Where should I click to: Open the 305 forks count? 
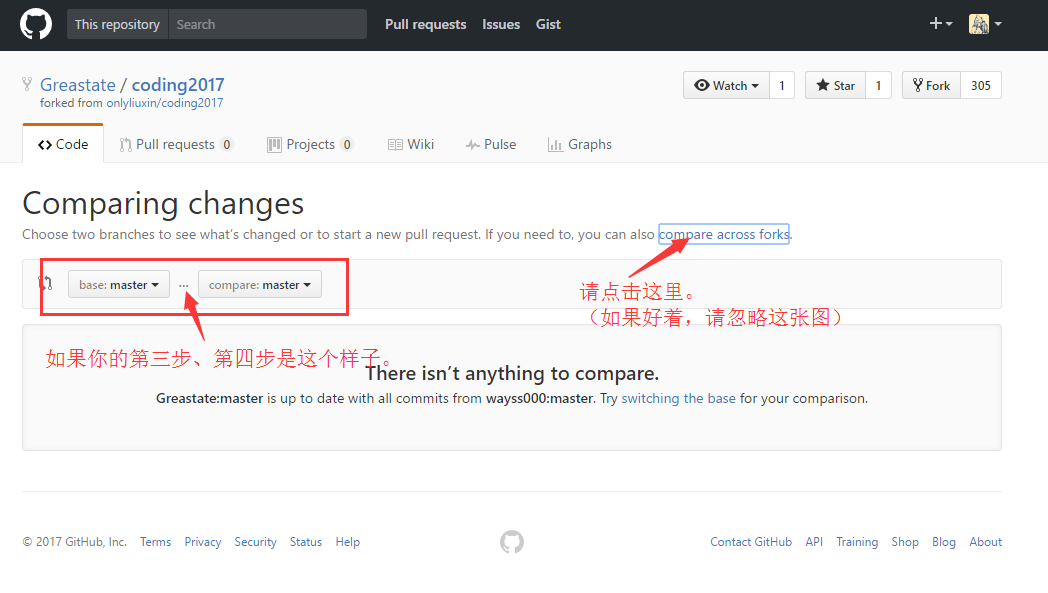[980, 86]
